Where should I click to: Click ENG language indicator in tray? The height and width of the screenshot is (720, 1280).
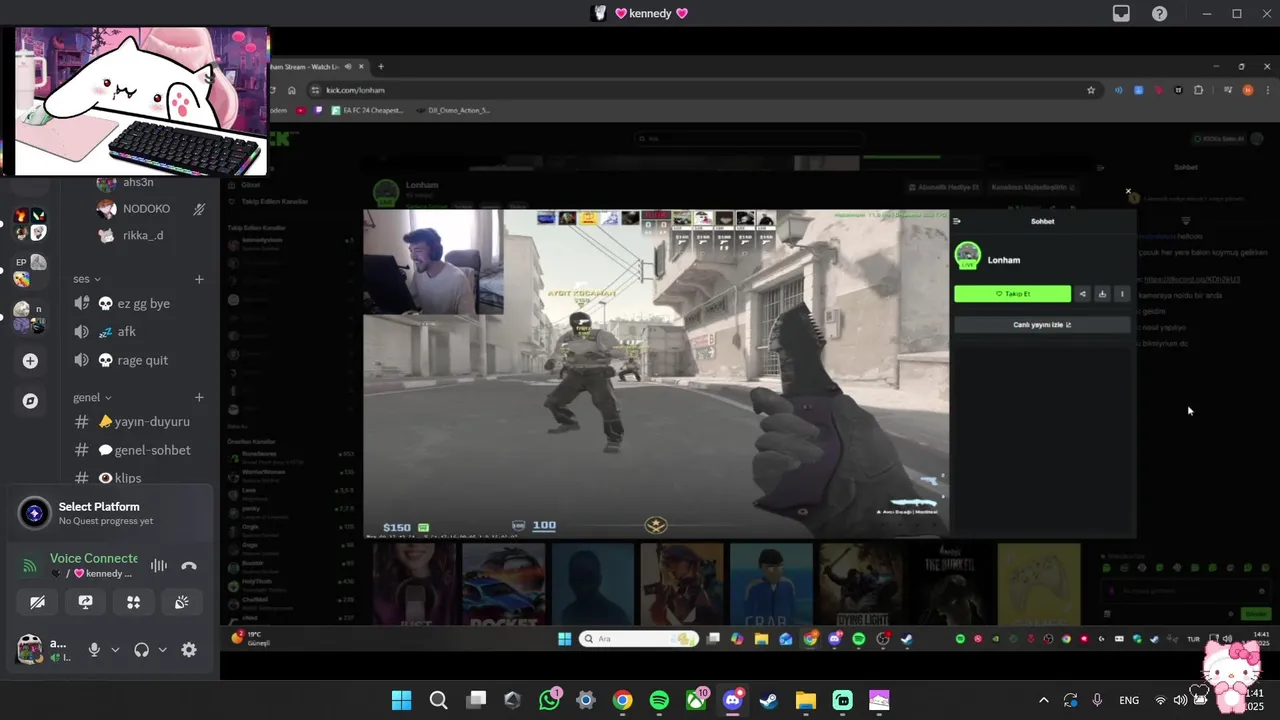(x=1129, y=700)
